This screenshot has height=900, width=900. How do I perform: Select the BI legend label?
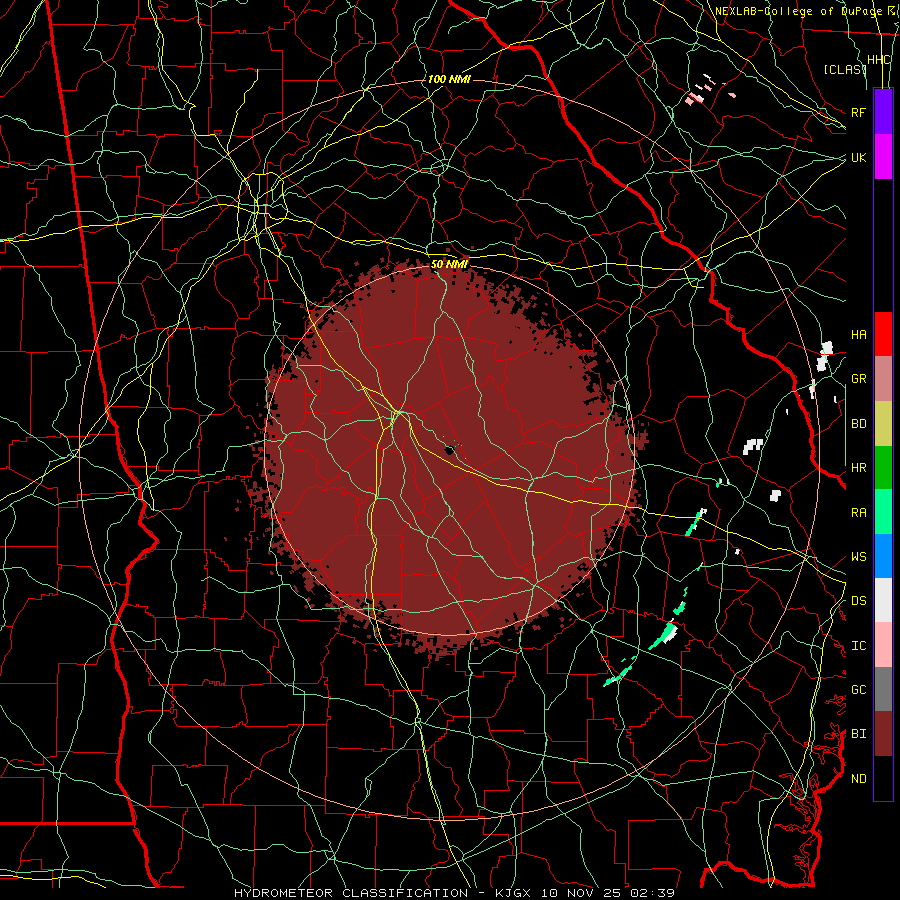[859, 734]
